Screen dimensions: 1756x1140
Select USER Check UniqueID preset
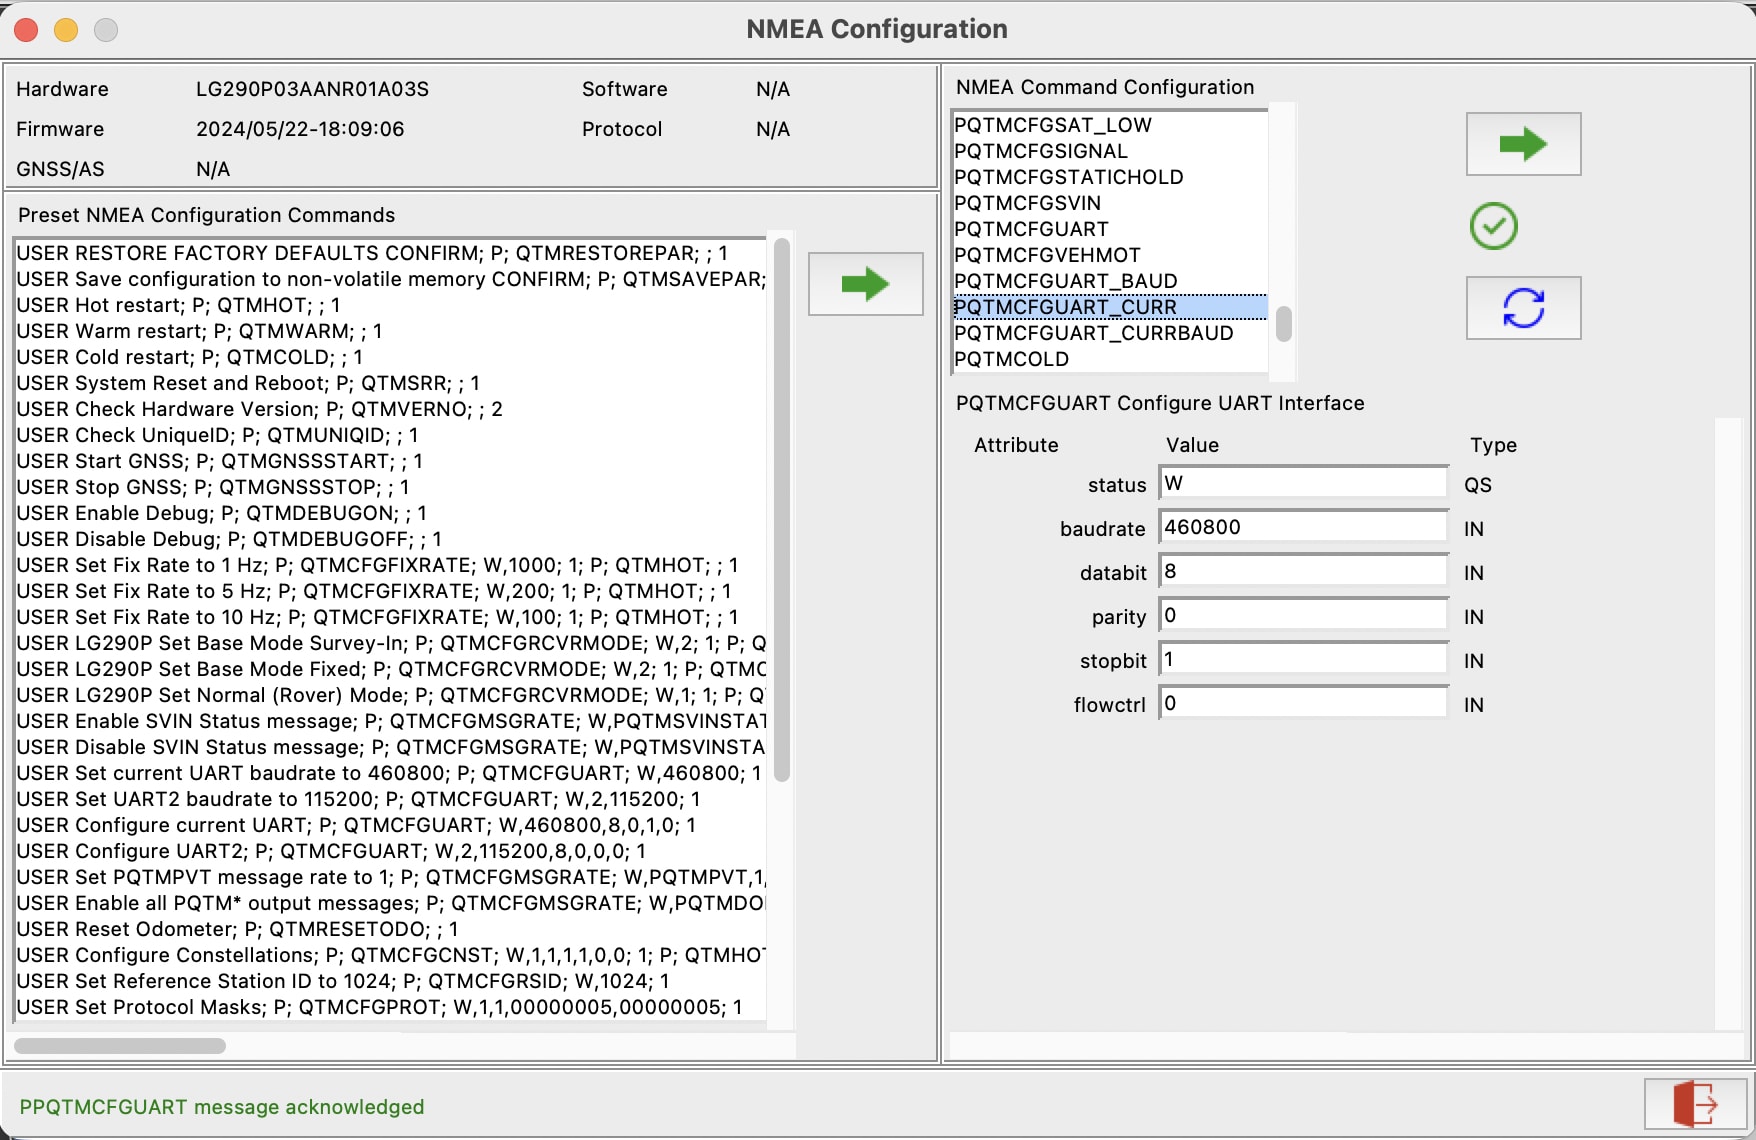[x=391, y=435]
